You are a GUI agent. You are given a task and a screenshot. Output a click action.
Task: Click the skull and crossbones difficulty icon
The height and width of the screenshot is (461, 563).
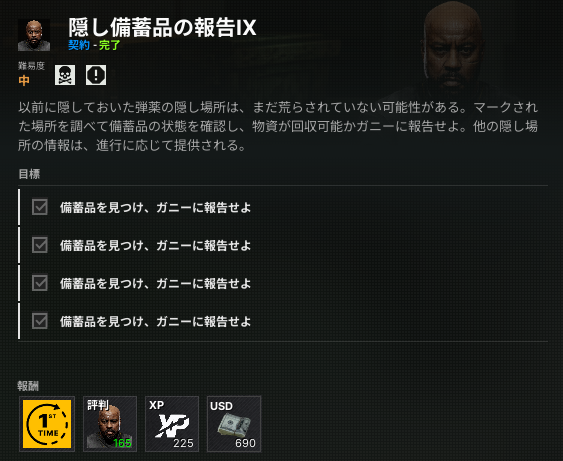point(65,75)
